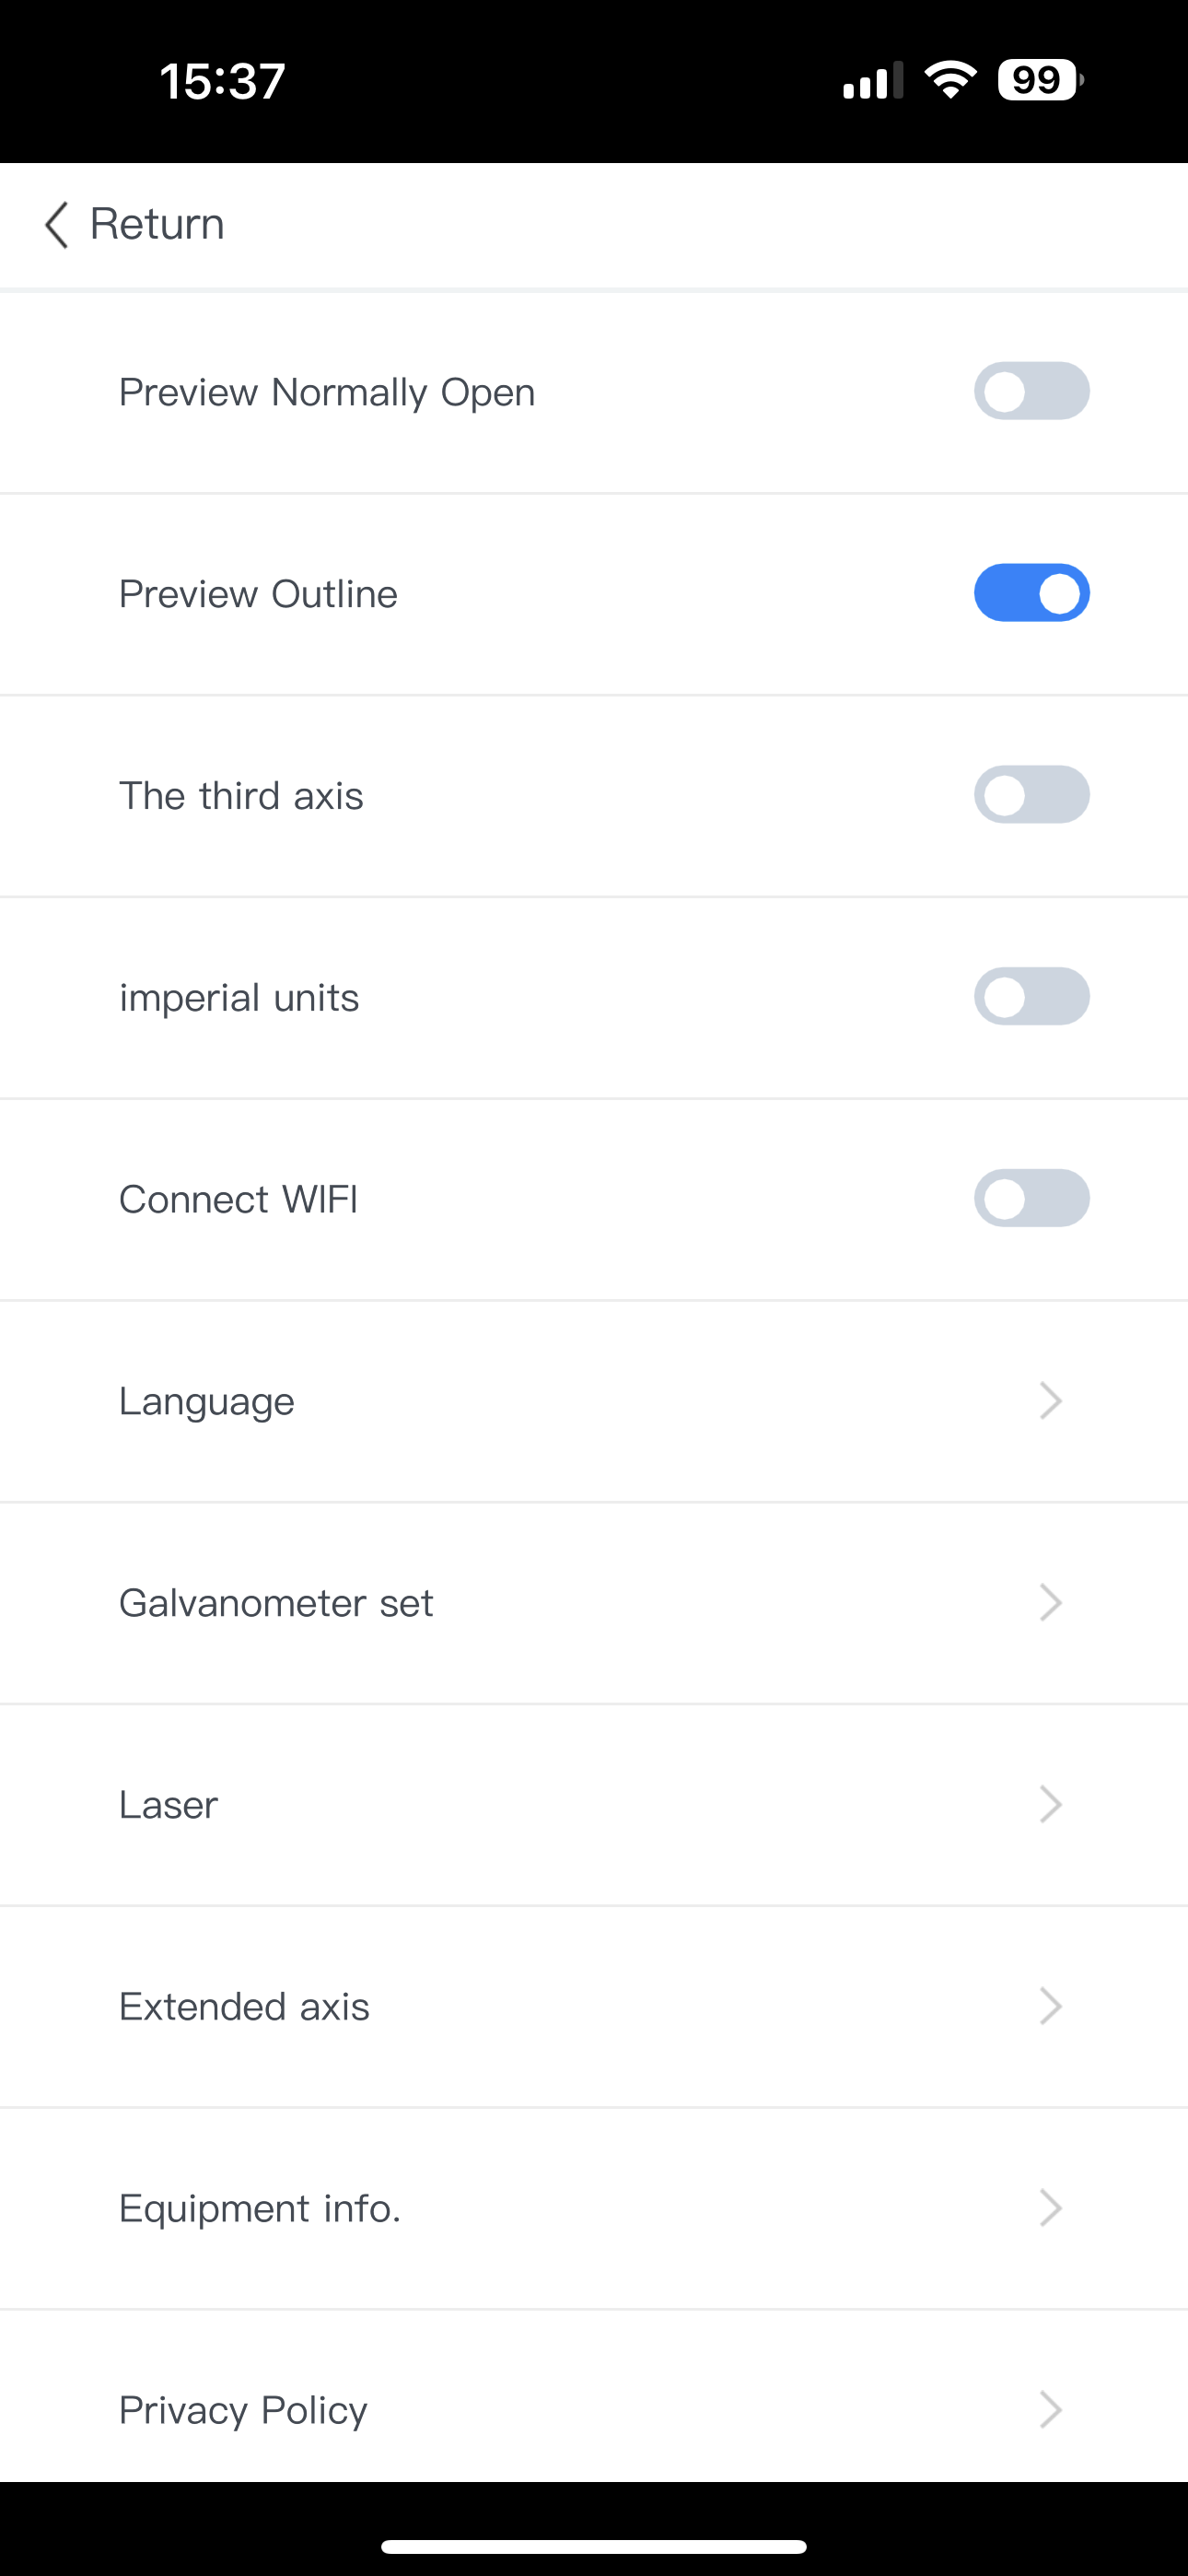Viewport: 1188px width, 2576px height.
Task: Open the Laser settings entry
Action: tap(594, 1805)
